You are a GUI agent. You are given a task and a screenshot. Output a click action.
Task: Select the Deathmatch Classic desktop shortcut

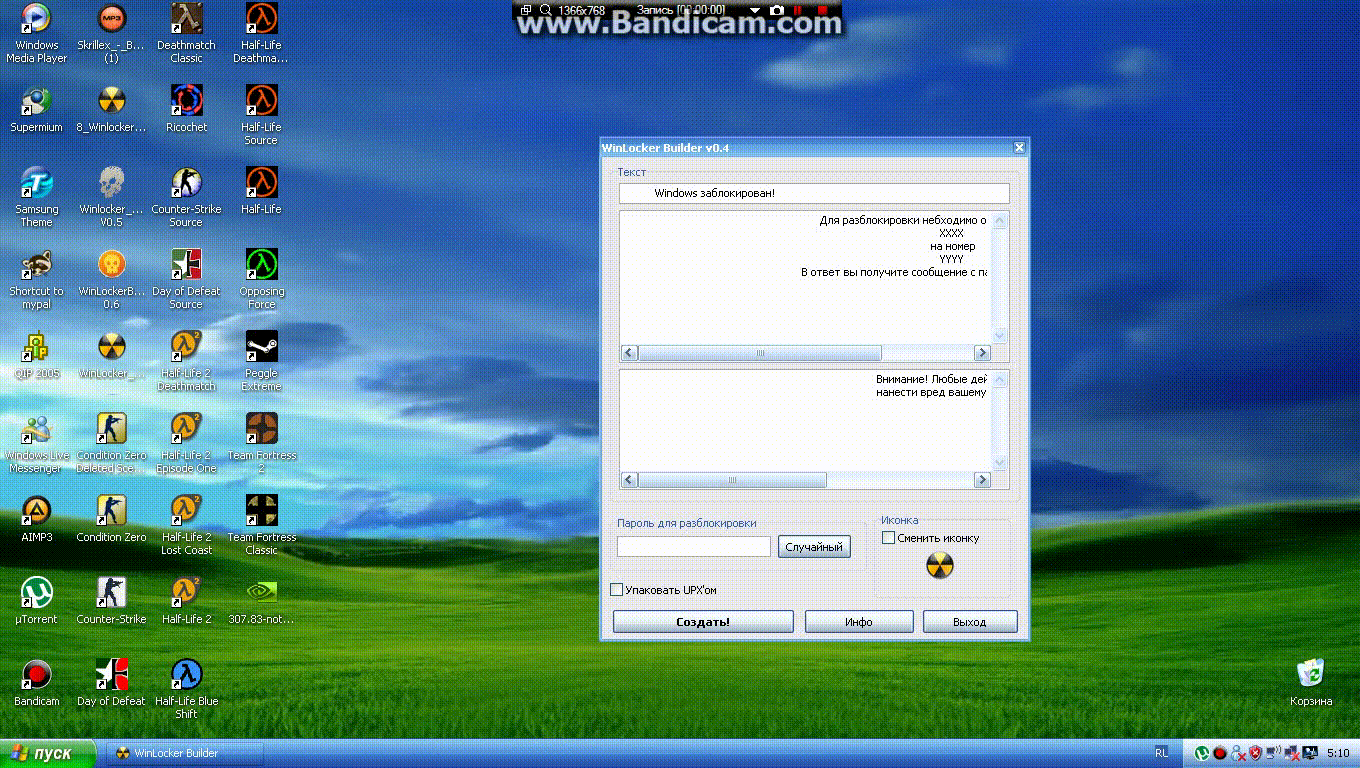[186, 32]
